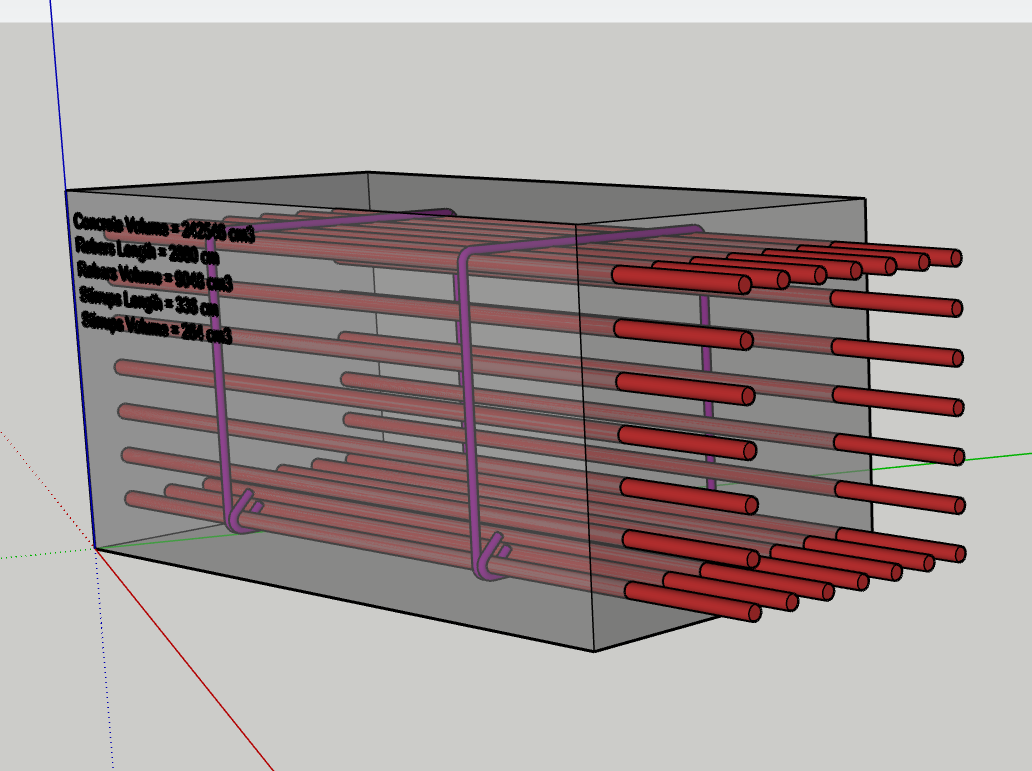Screen dimensions: 1032x771
Task: Click the axes origin at the block corner
Action: click(95, 547)
